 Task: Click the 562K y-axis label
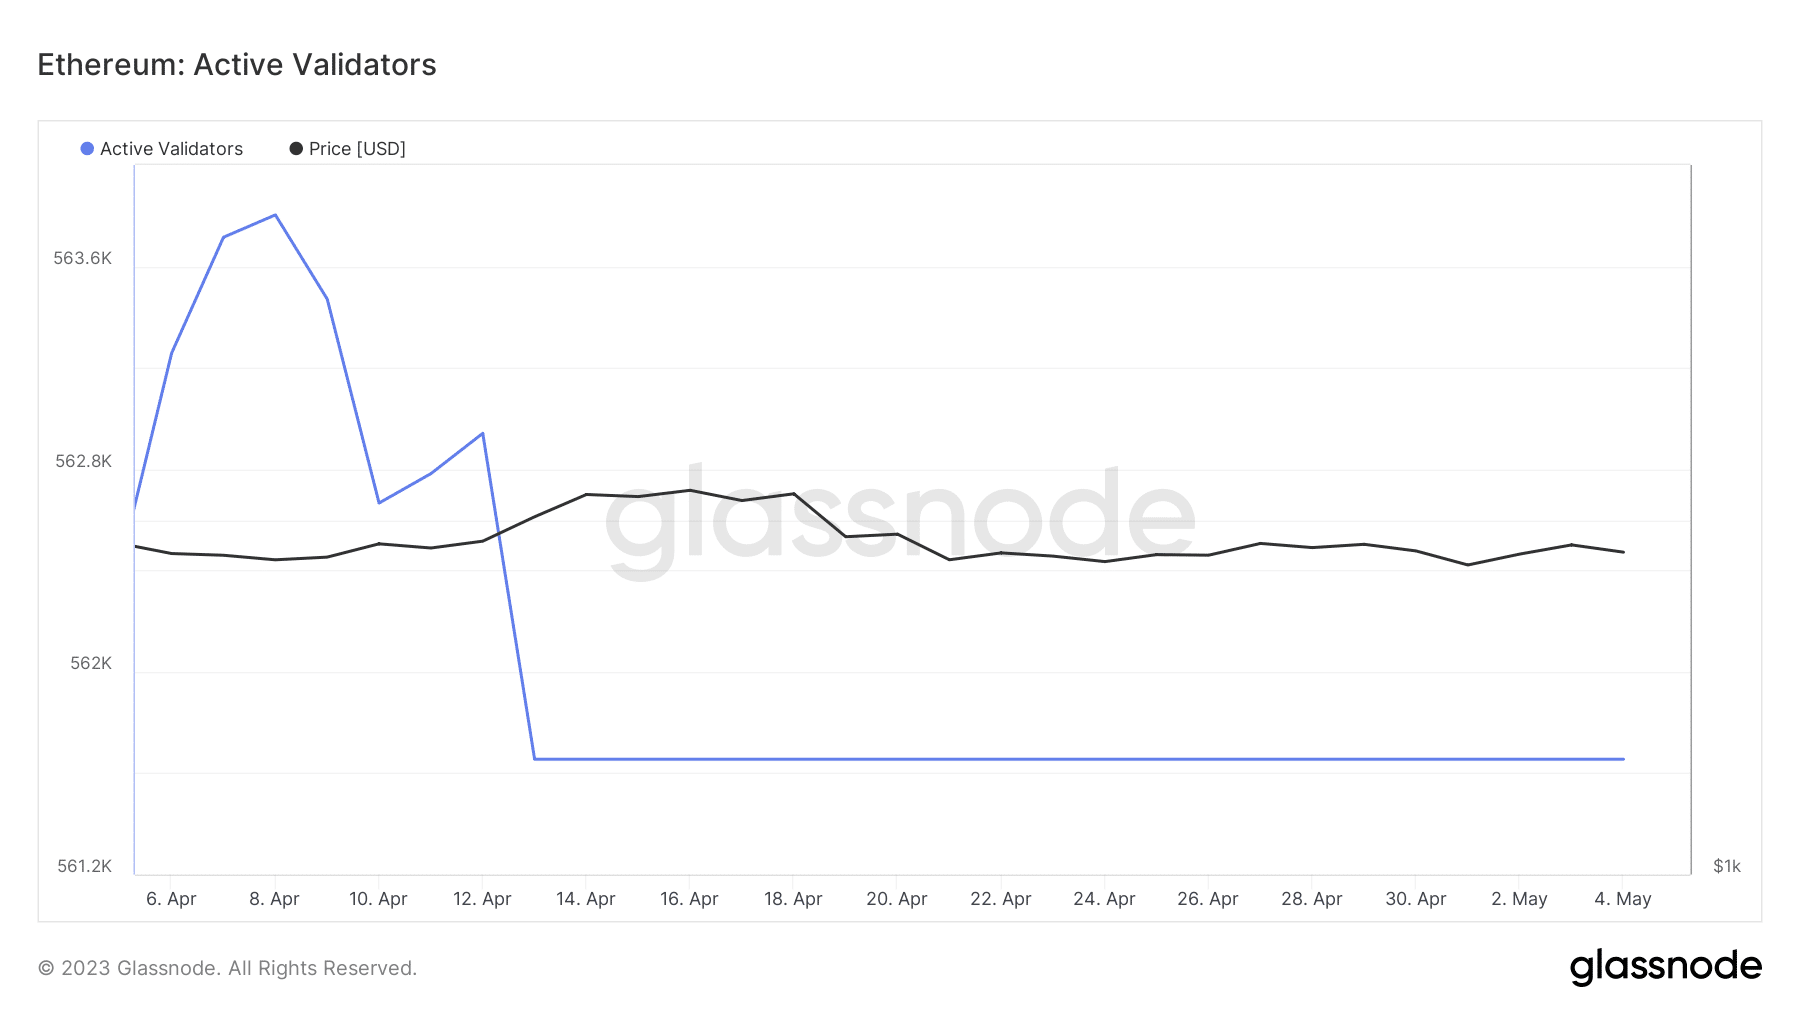tap(91, 664)
